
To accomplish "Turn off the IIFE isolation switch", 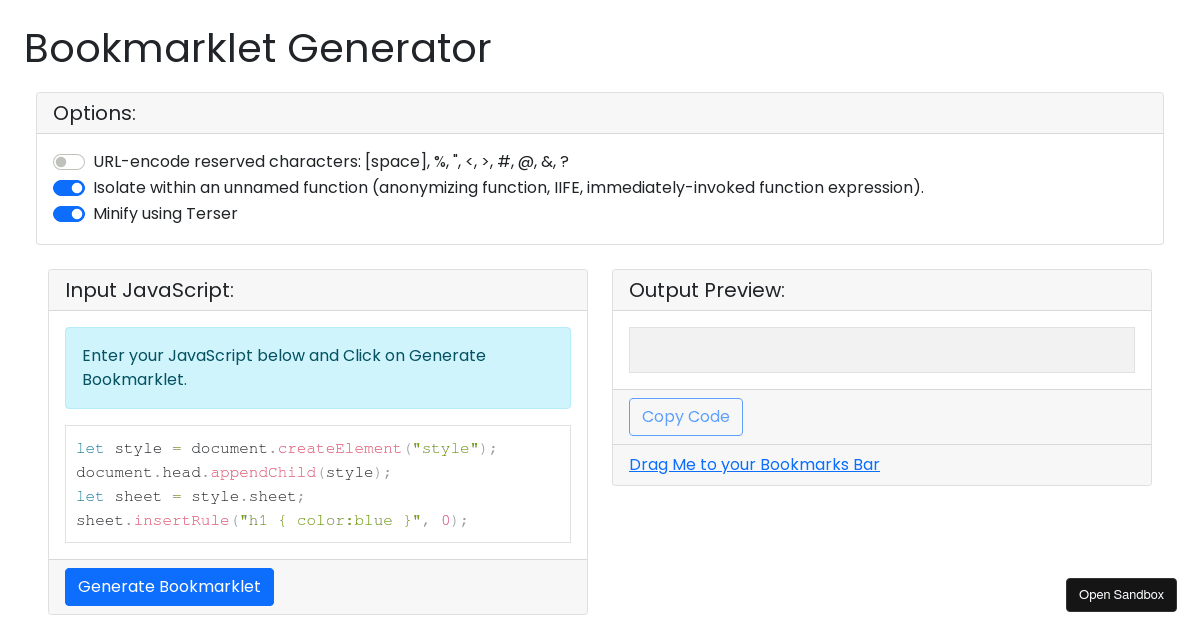I will click(69, 188).
